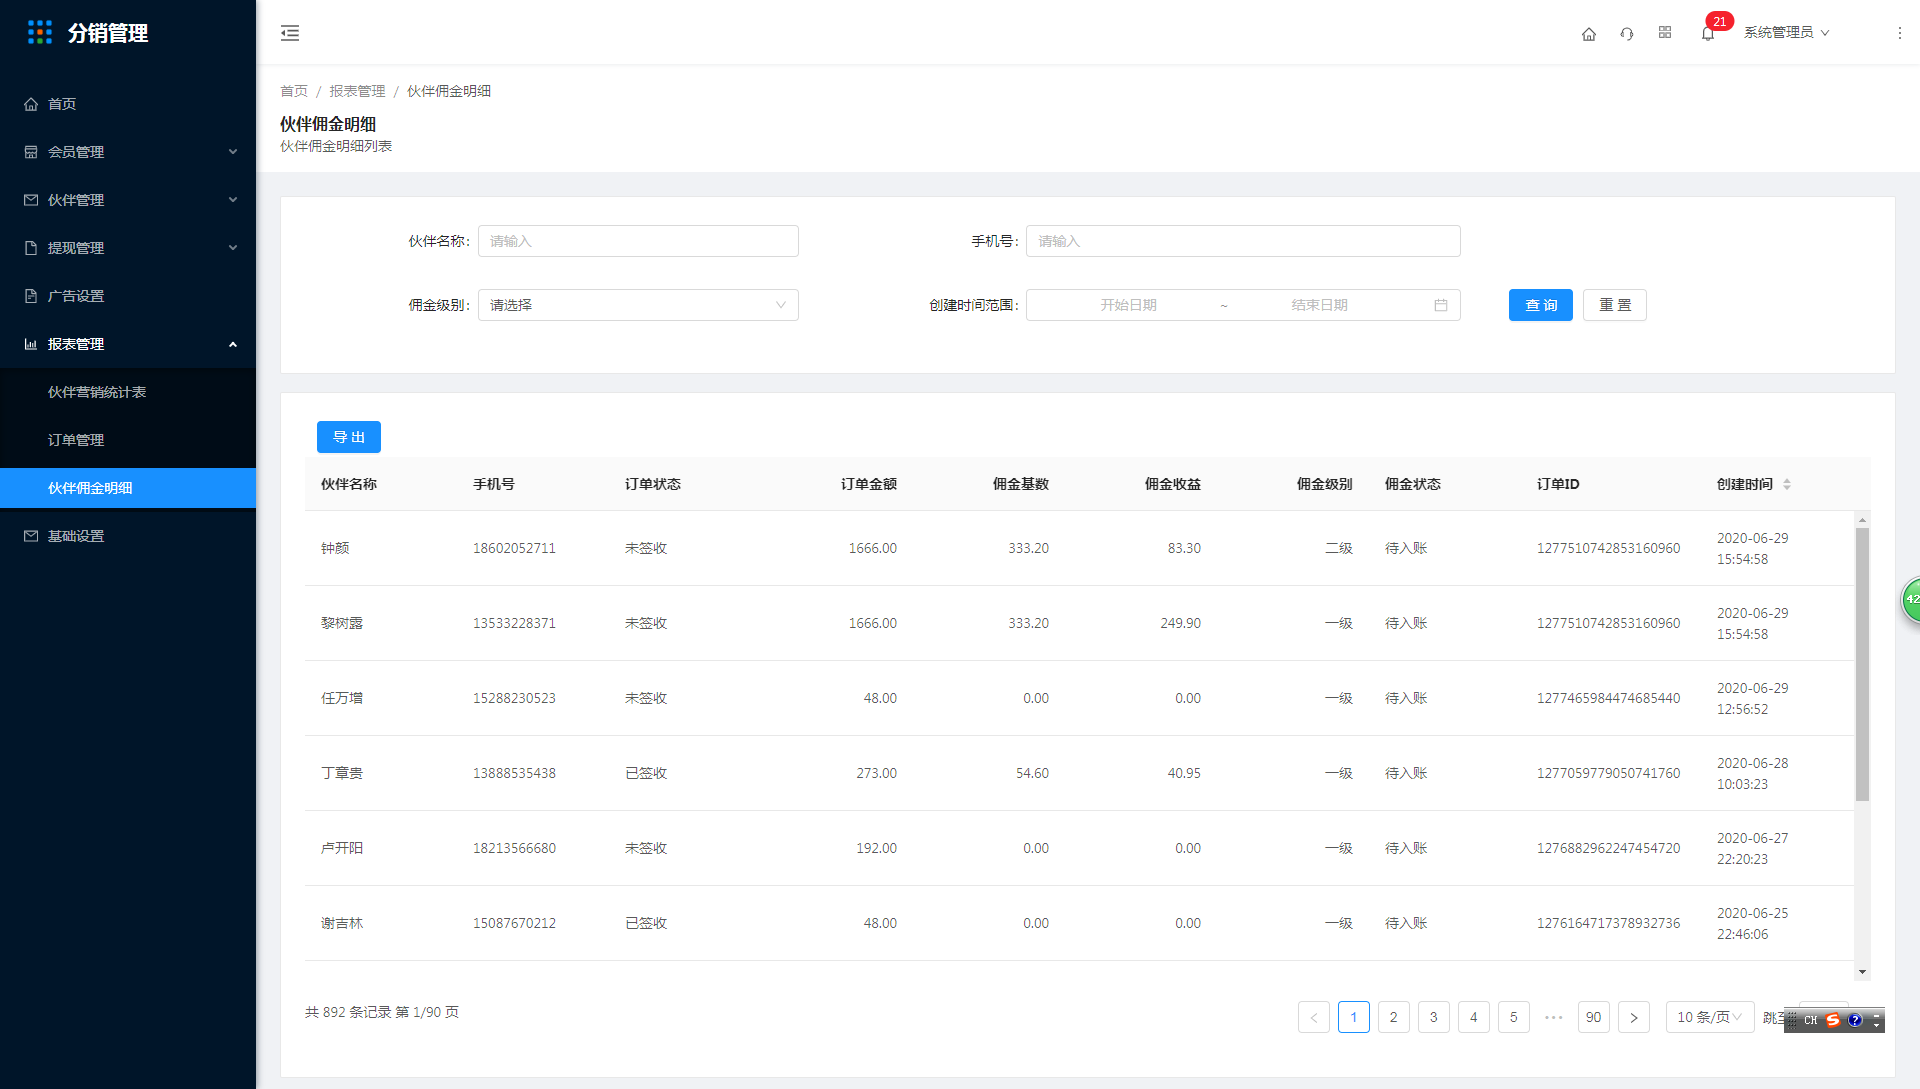The image size is (1920, 1089).
Task: Click the table vertical scrollbar thumb
Action: tap(1862, 664)
